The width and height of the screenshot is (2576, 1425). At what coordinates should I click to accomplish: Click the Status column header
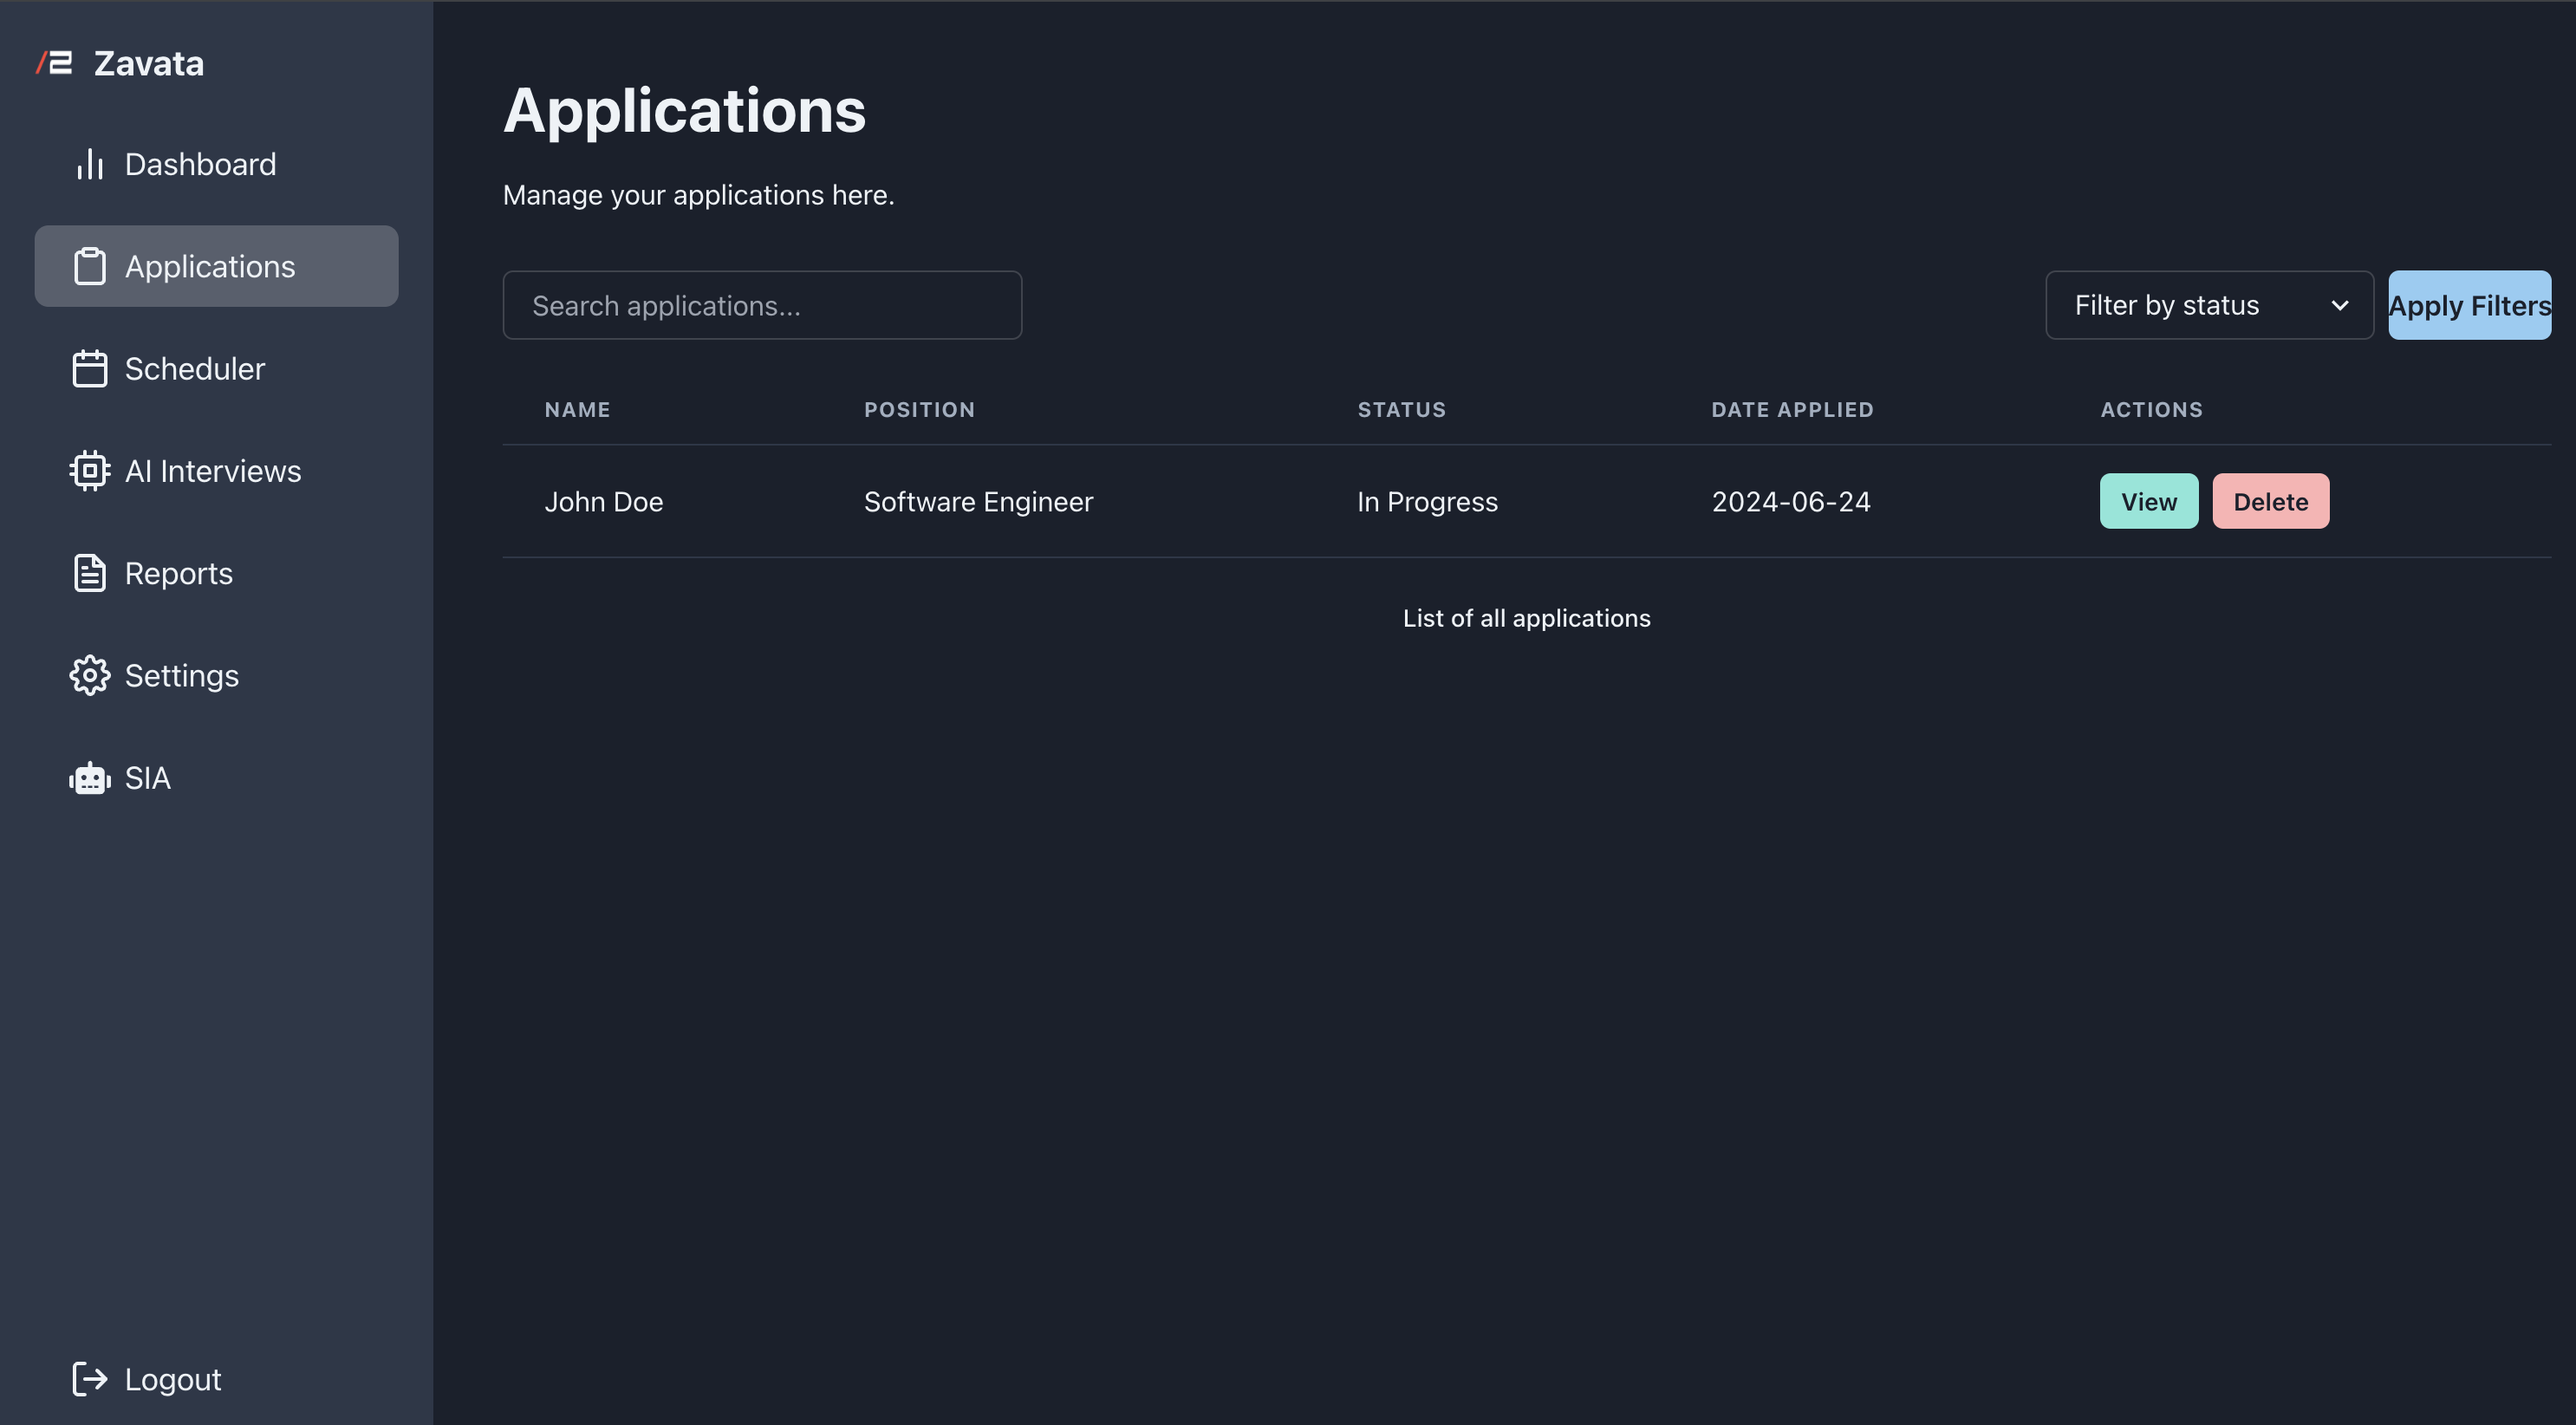tap(1401, 409)
